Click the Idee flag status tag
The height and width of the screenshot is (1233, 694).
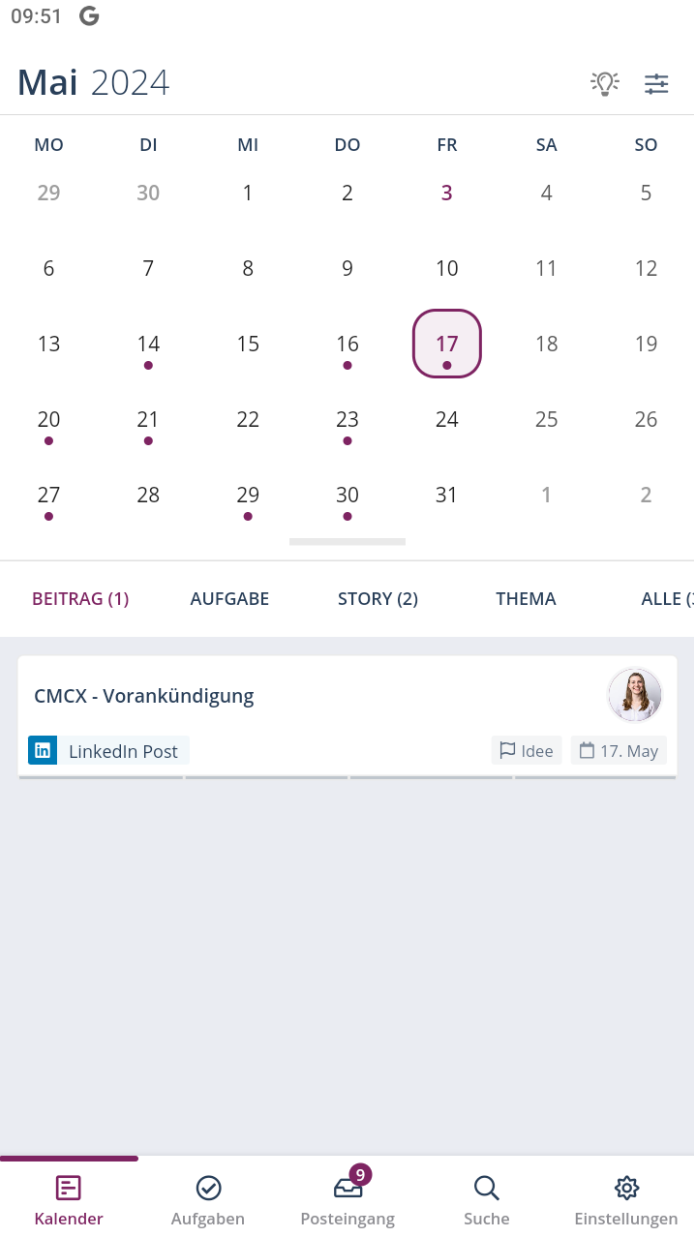point(526,751)
